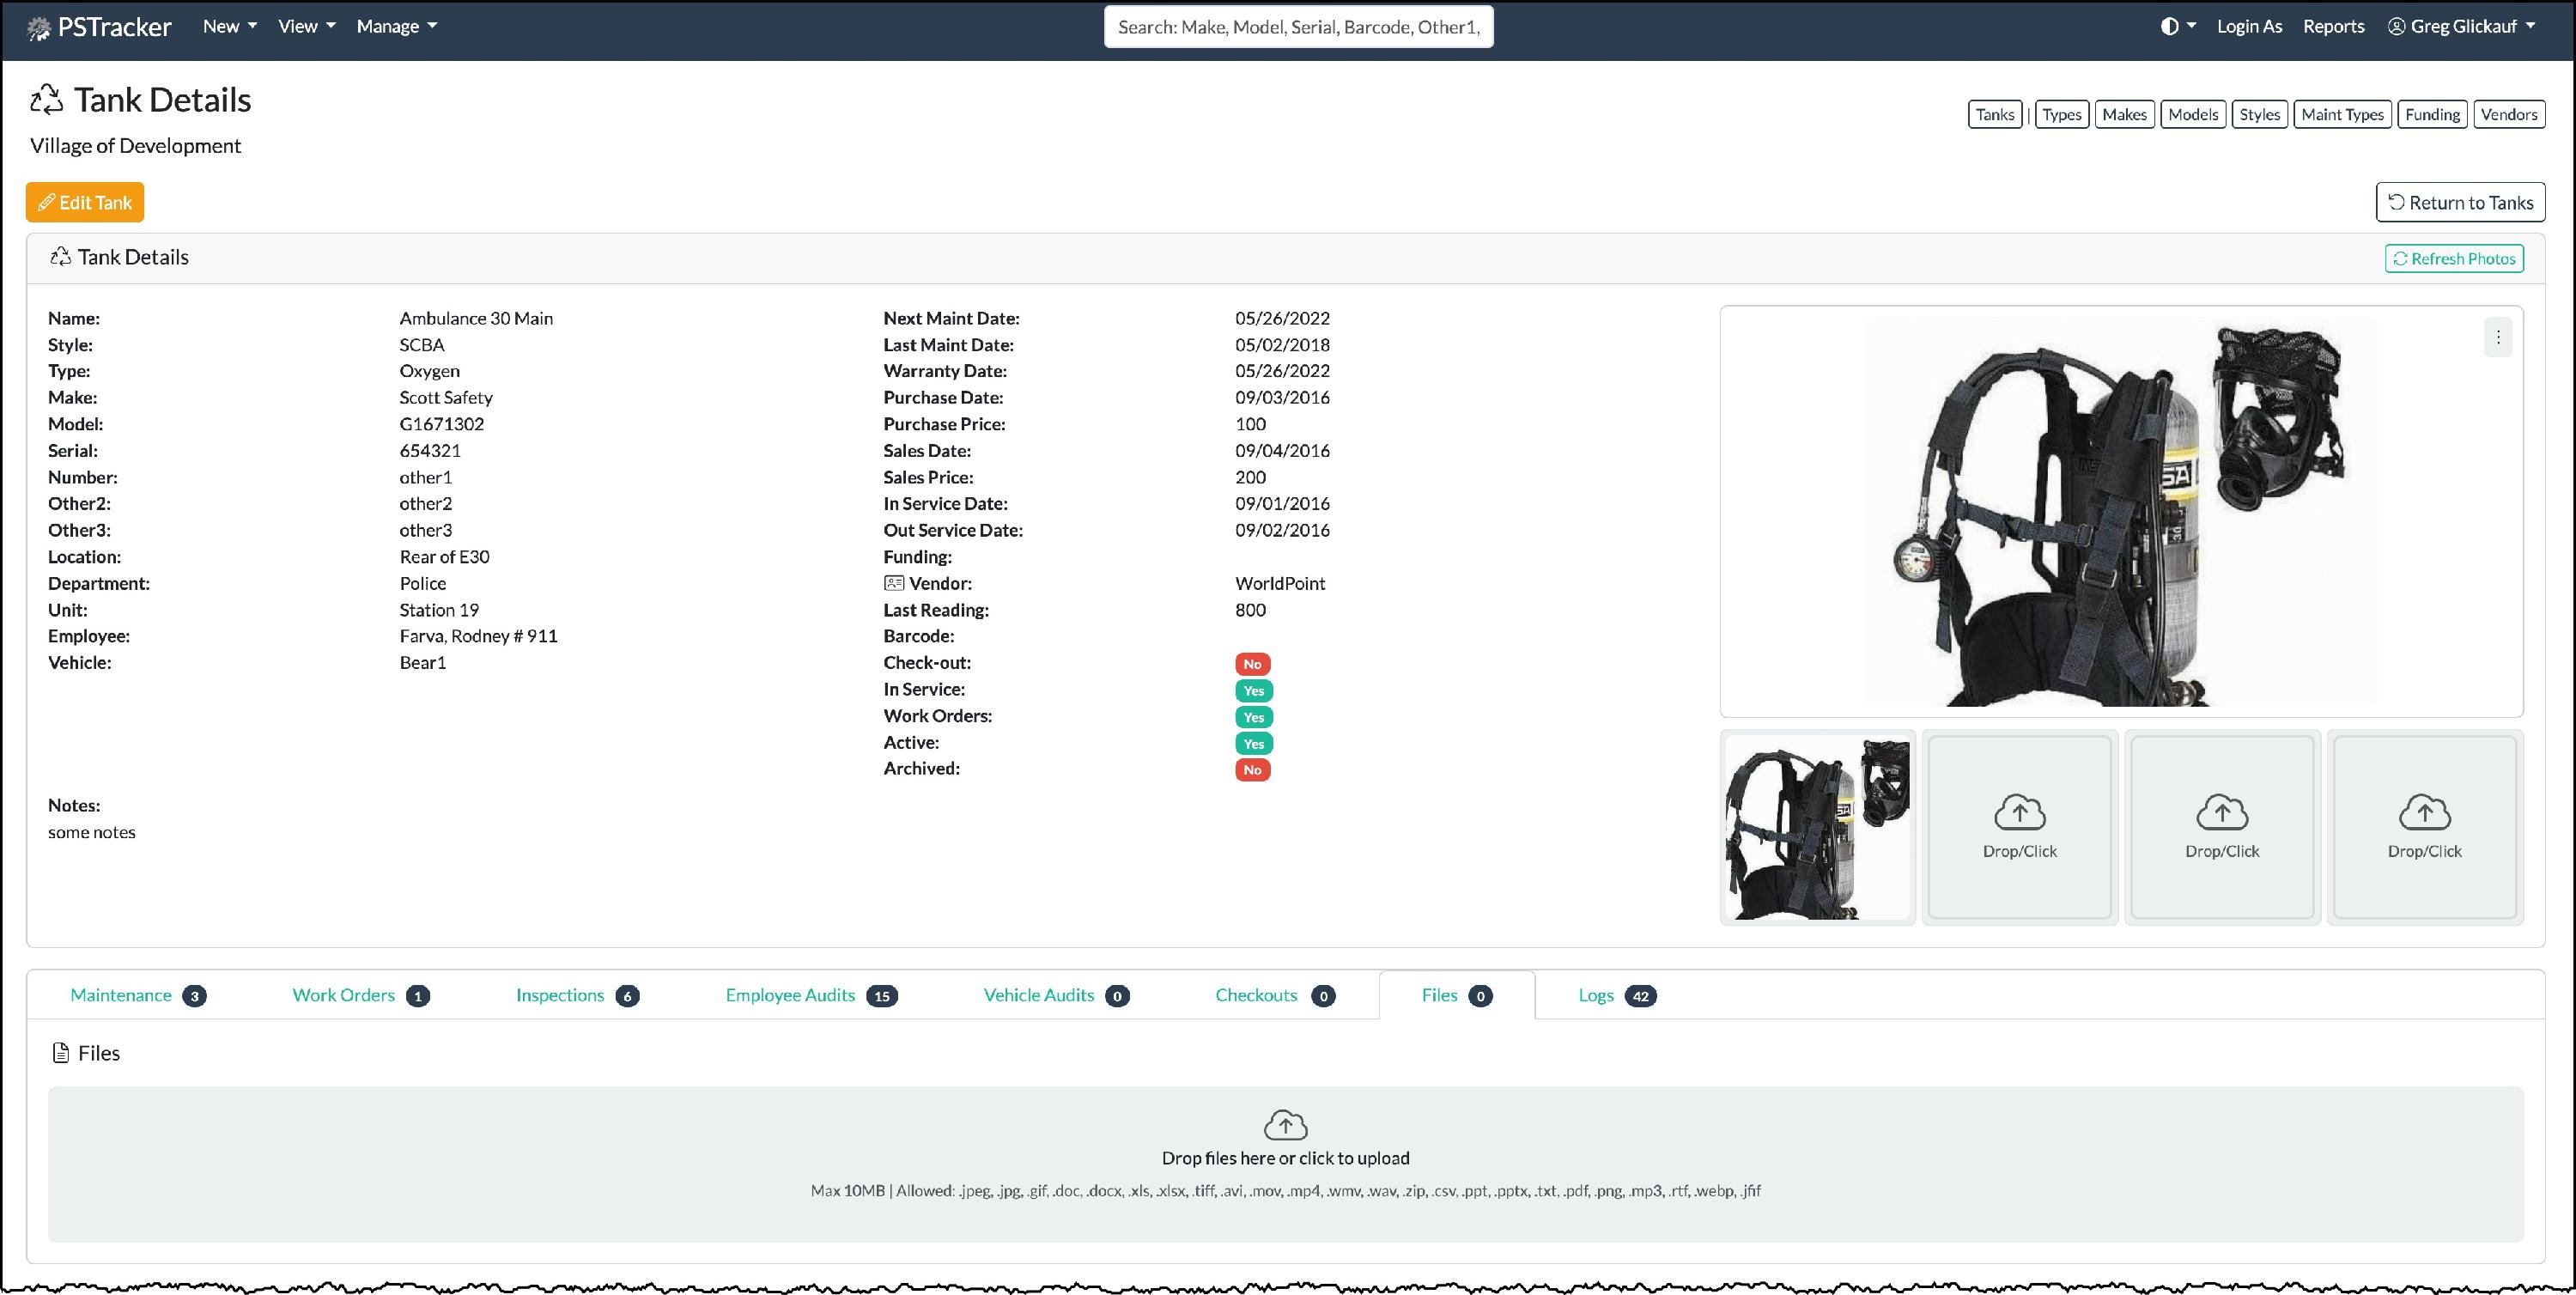Click the last Drop/Click photo upload slot

click(x=2424, y=827)
